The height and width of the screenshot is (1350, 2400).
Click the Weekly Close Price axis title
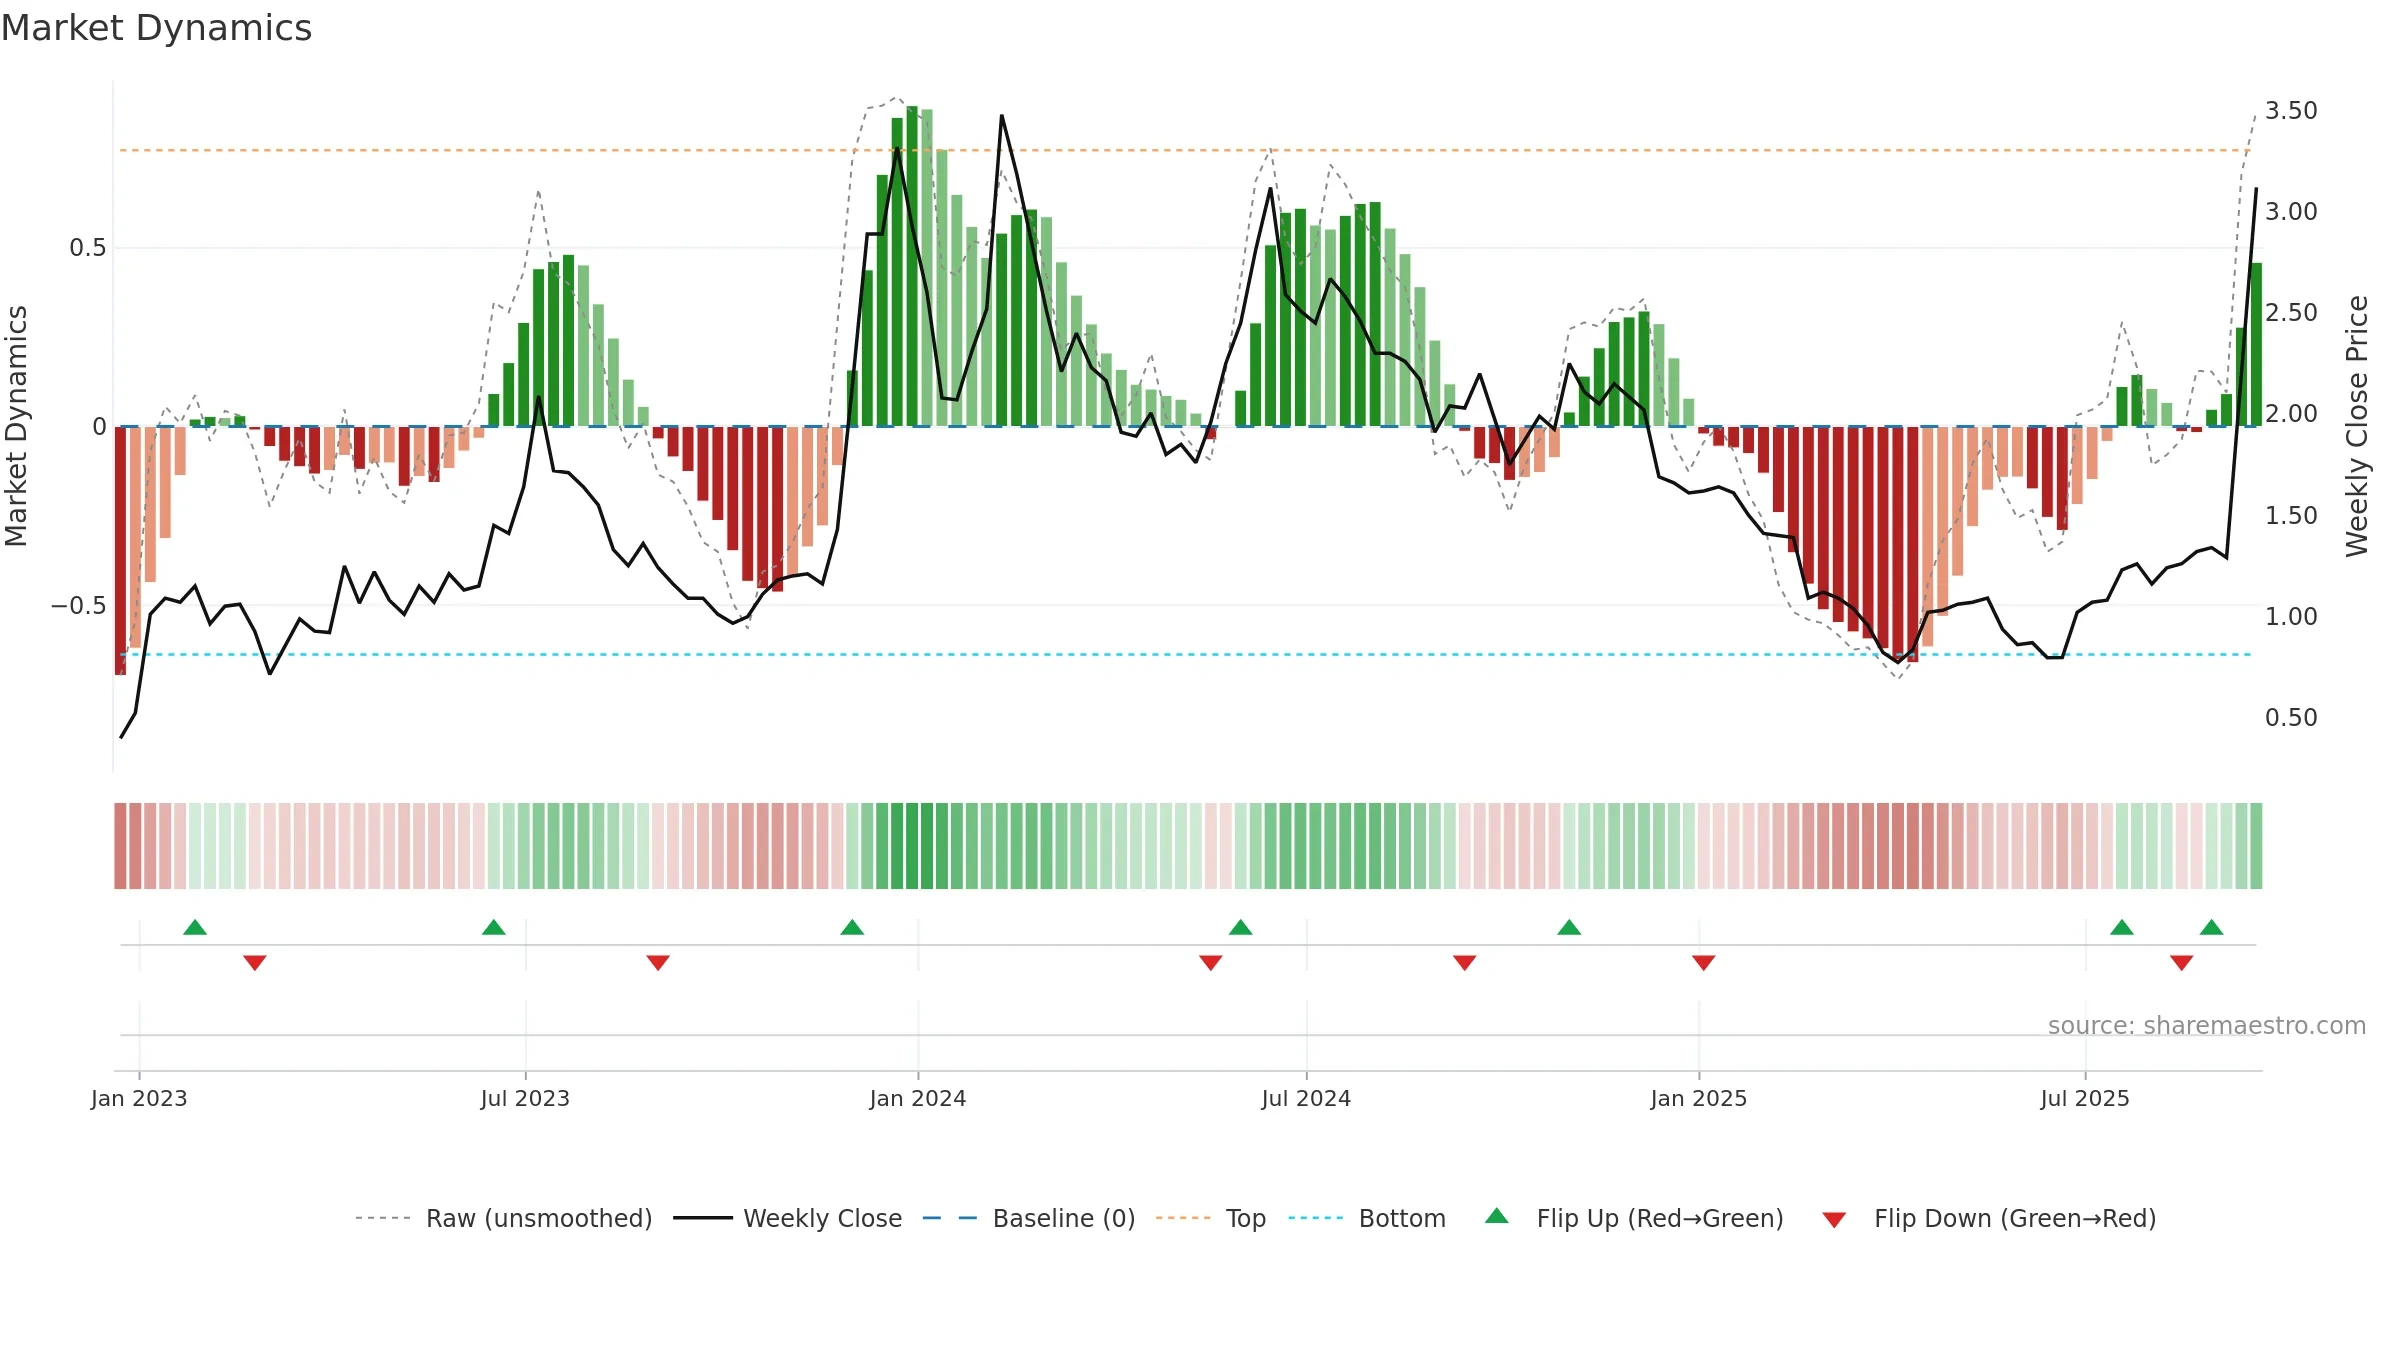tap(2357, 426)
